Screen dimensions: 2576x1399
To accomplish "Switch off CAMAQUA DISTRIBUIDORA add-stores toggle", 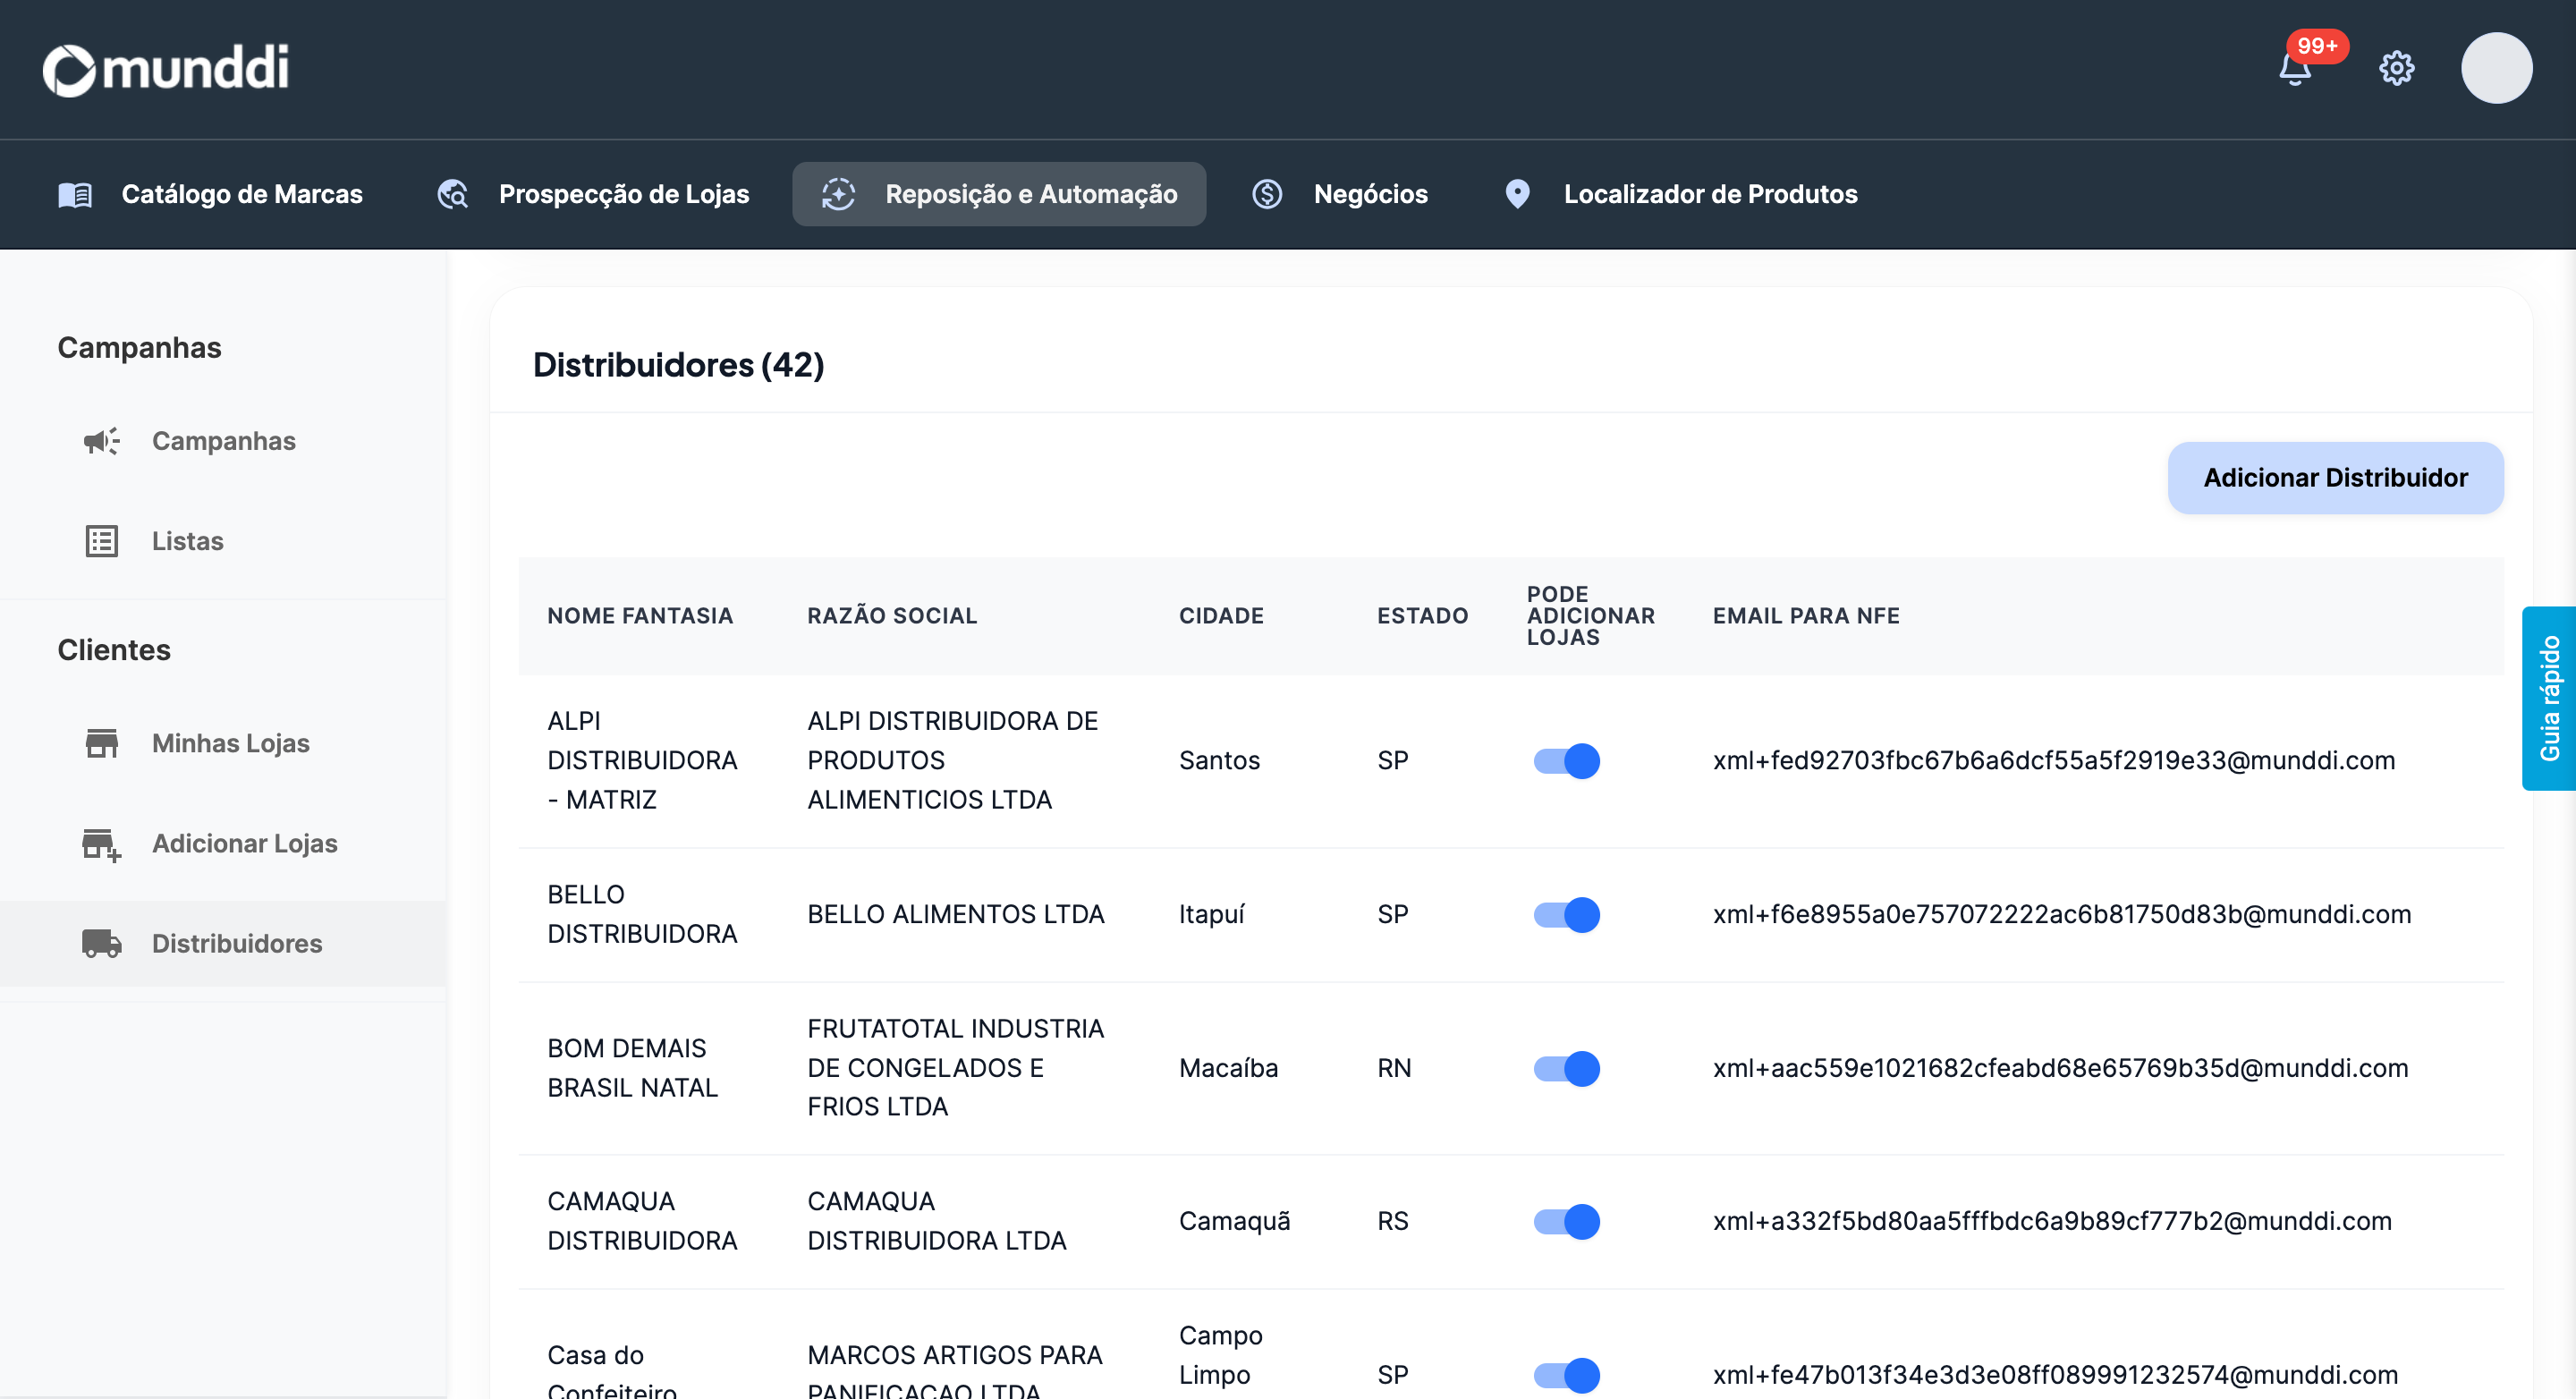I will coord(1566,1221).
